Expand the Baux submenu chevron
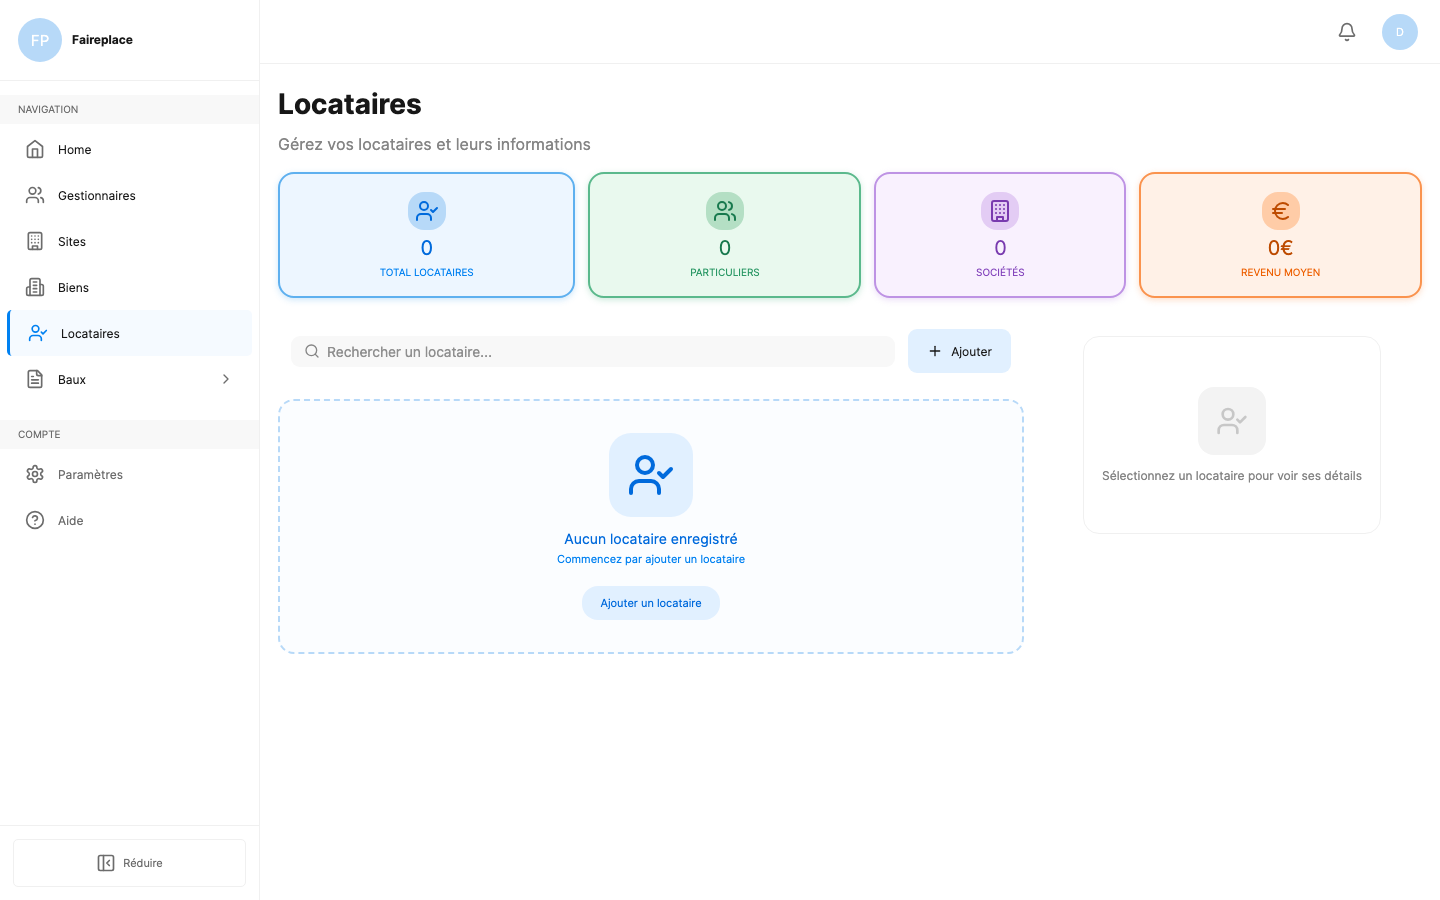 tap(225, 379)
